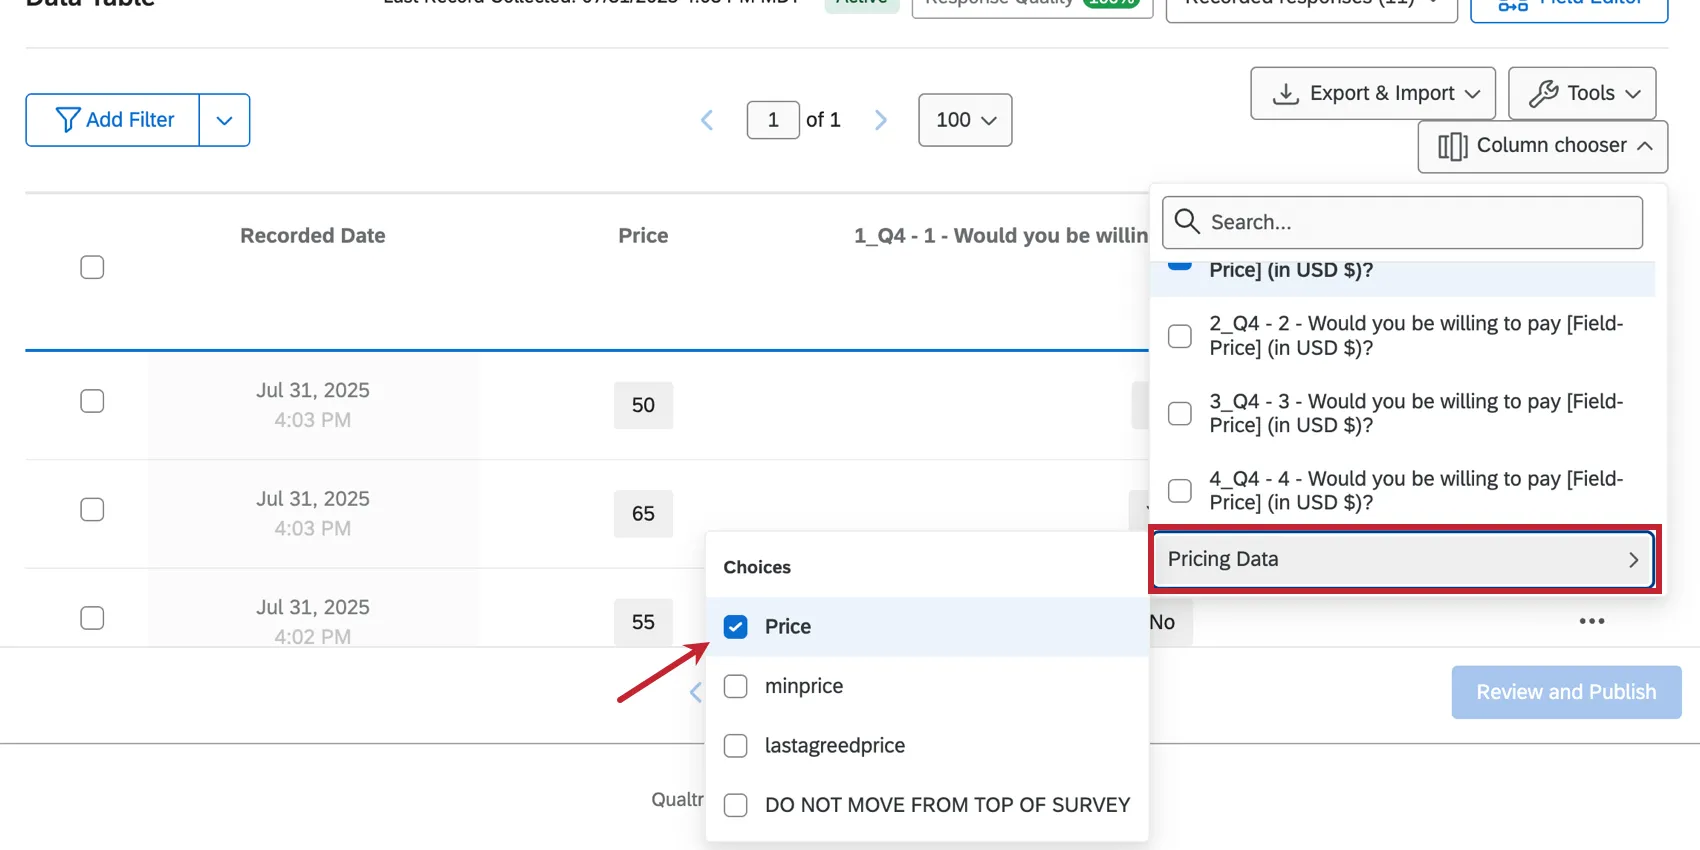Click the Column chooser columns icon
Viewport: 1700px width, 850px height.
point(1452,146)
